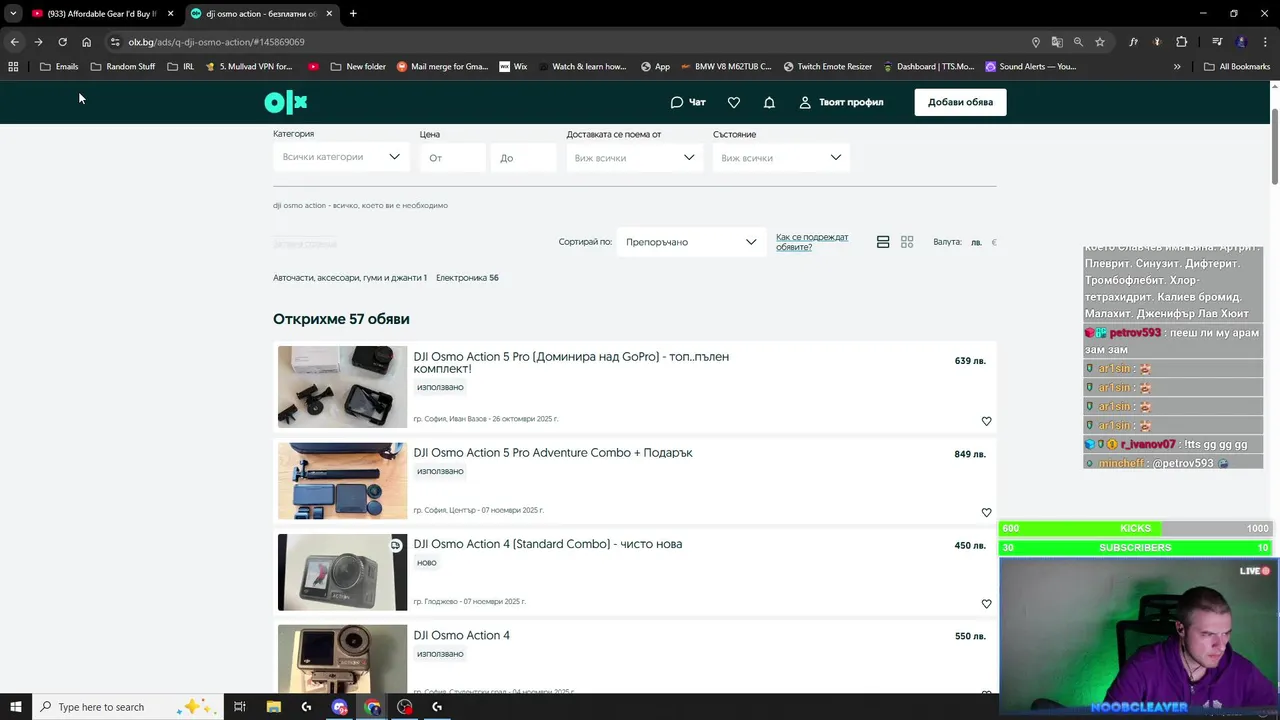Favorite the 849 лв. listing
Screen dimensions: 1280x720
[986, 512]
